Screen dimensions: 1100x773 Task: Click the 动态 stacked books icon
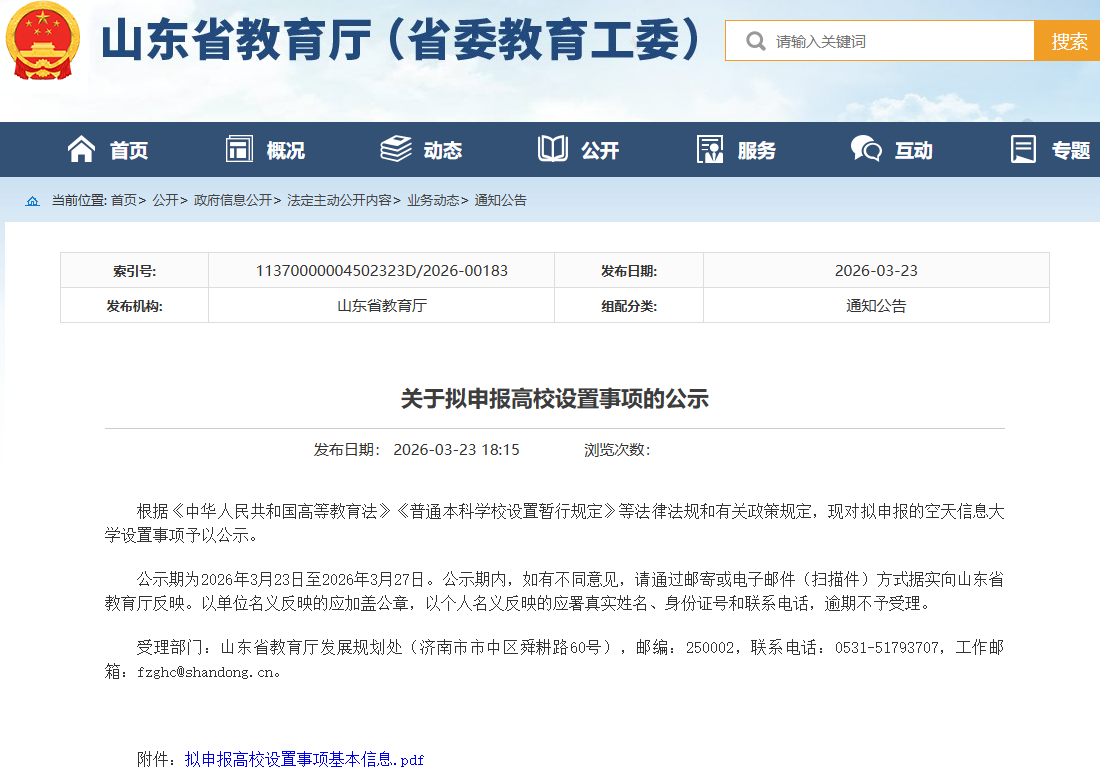tap(396, 150)
